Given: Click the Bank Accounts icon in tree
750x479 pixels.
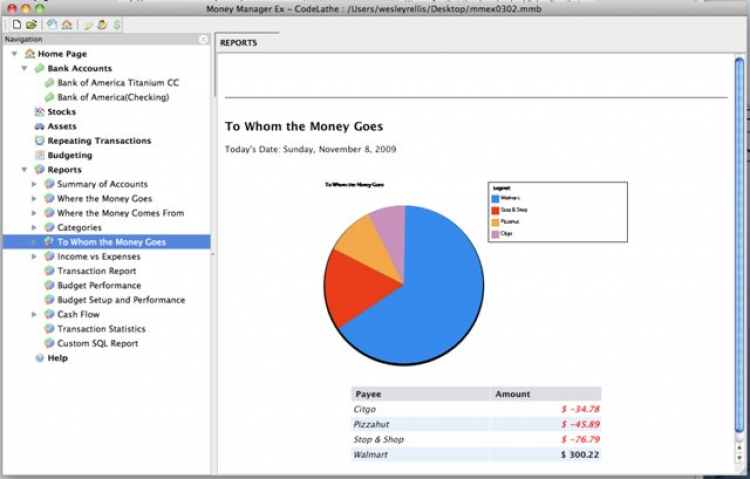Looking at the screenshot, I should point(40,68).
